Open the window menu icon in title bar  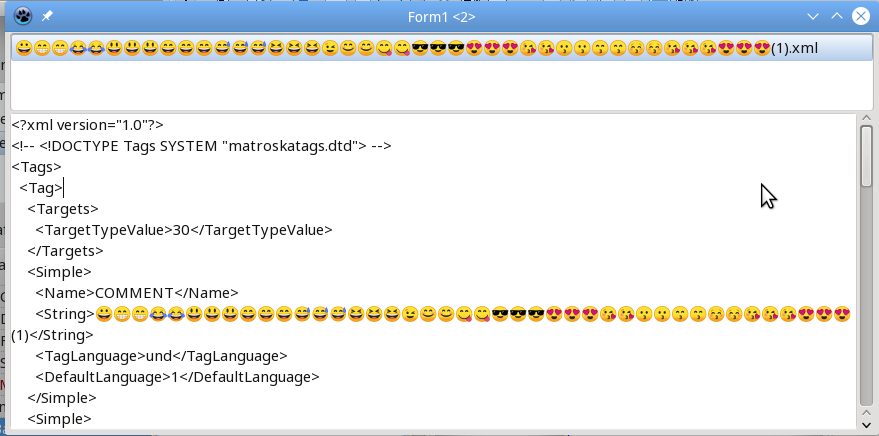[24, 16]
